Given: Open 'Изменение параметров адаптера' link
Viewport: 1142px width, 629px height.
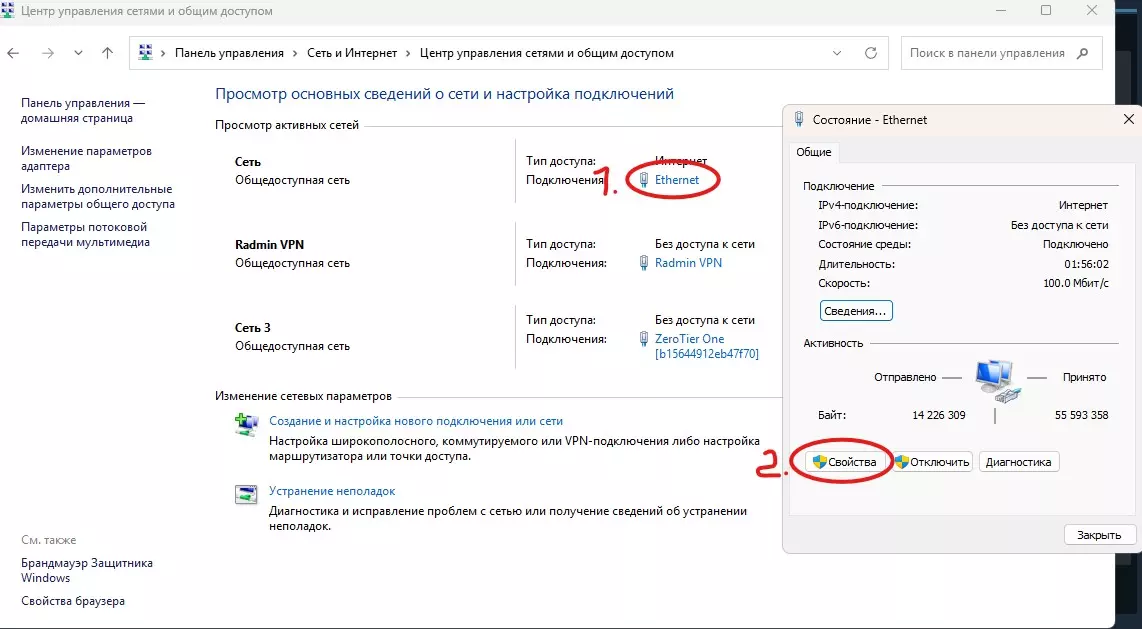Looking at the screenshot, I should (87, 159).
